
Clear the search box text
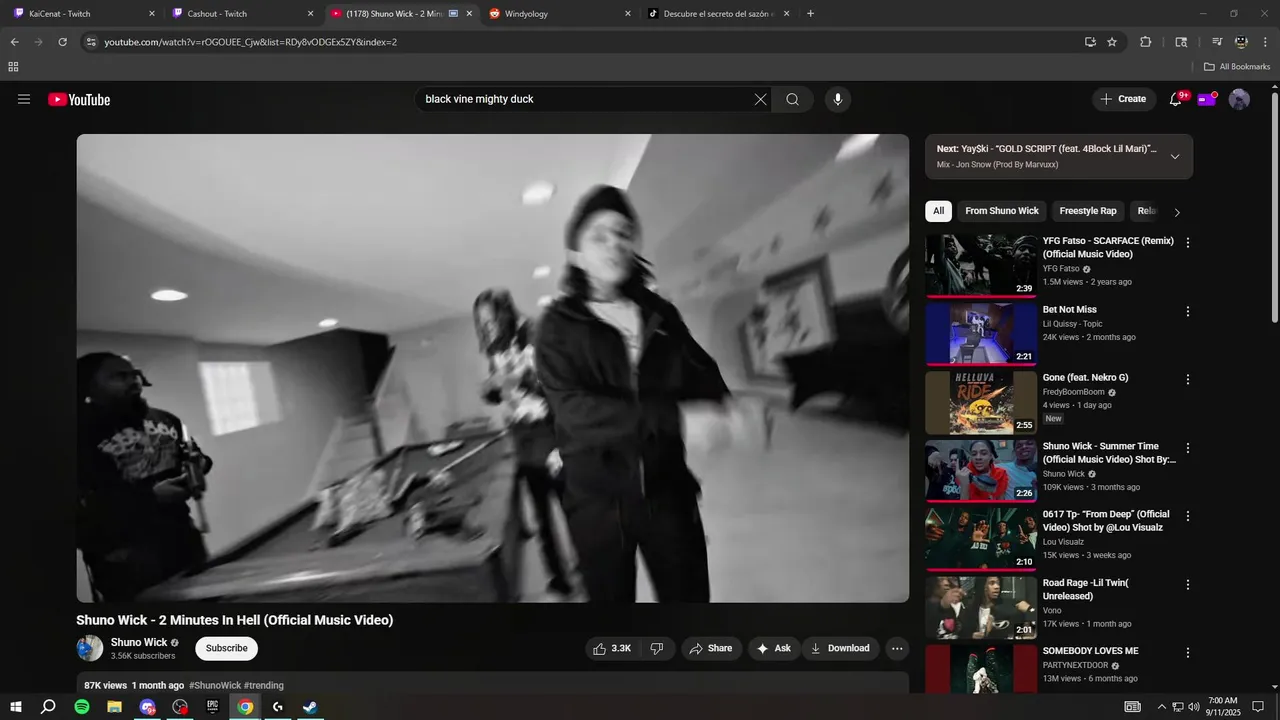(x=760, y=99)
